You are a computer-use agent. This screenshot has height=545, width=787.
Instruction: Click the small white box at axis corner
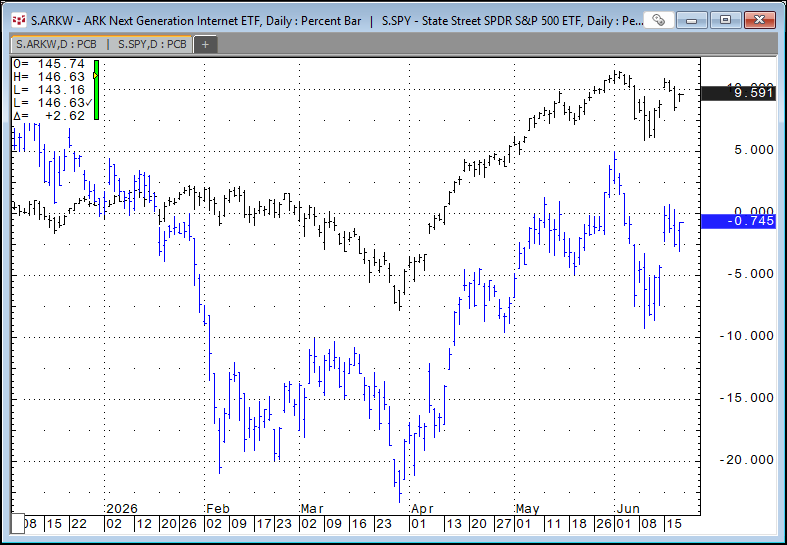(18, 524)
